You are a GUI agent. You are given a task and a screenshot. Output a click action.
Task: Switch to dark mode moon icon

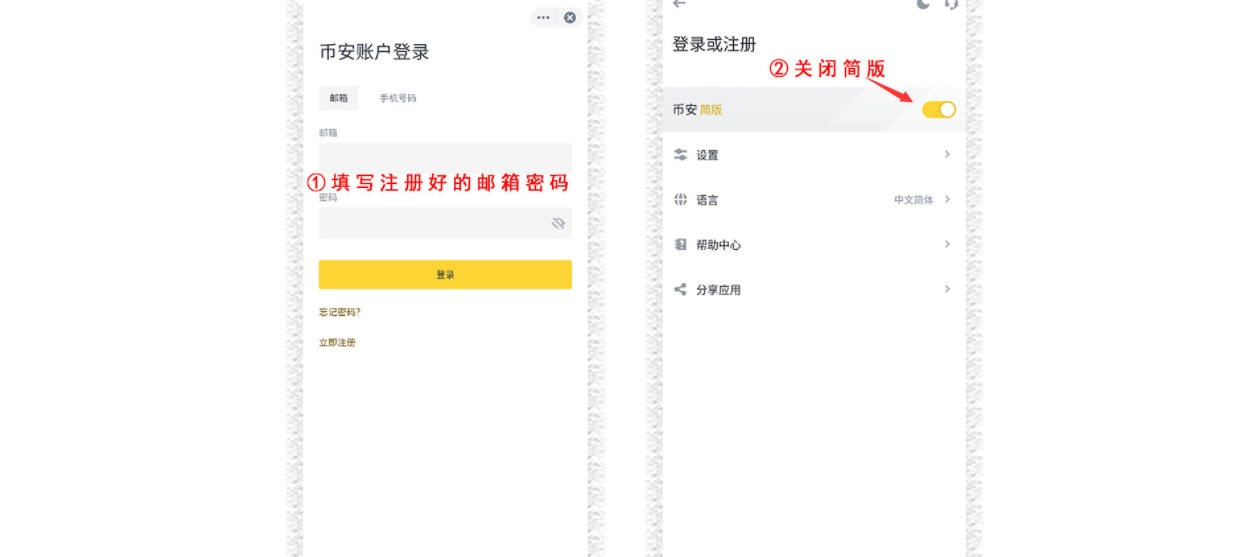tap(923, 4)
